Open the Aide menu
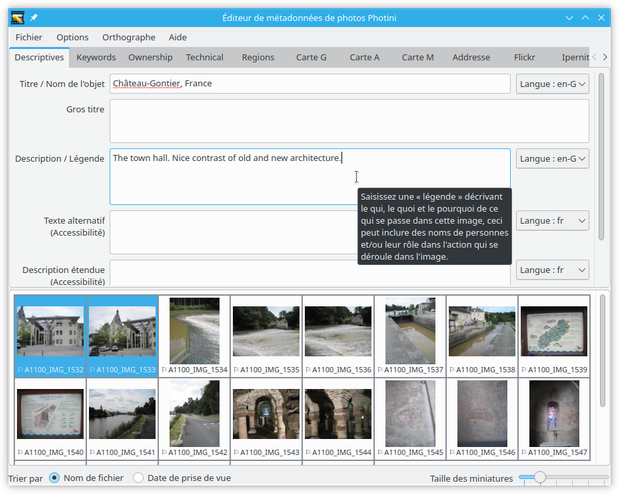 click(178, 37)
